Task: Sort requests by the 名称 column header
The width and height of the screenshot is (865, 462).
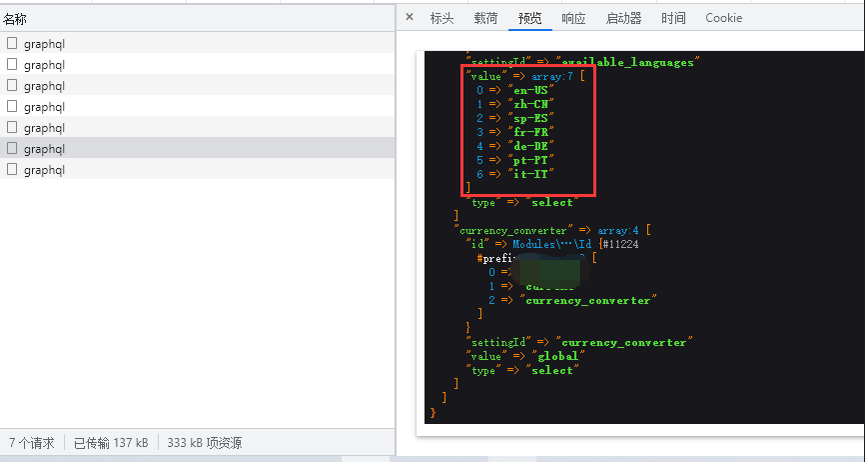Action: tap(15, 18)
